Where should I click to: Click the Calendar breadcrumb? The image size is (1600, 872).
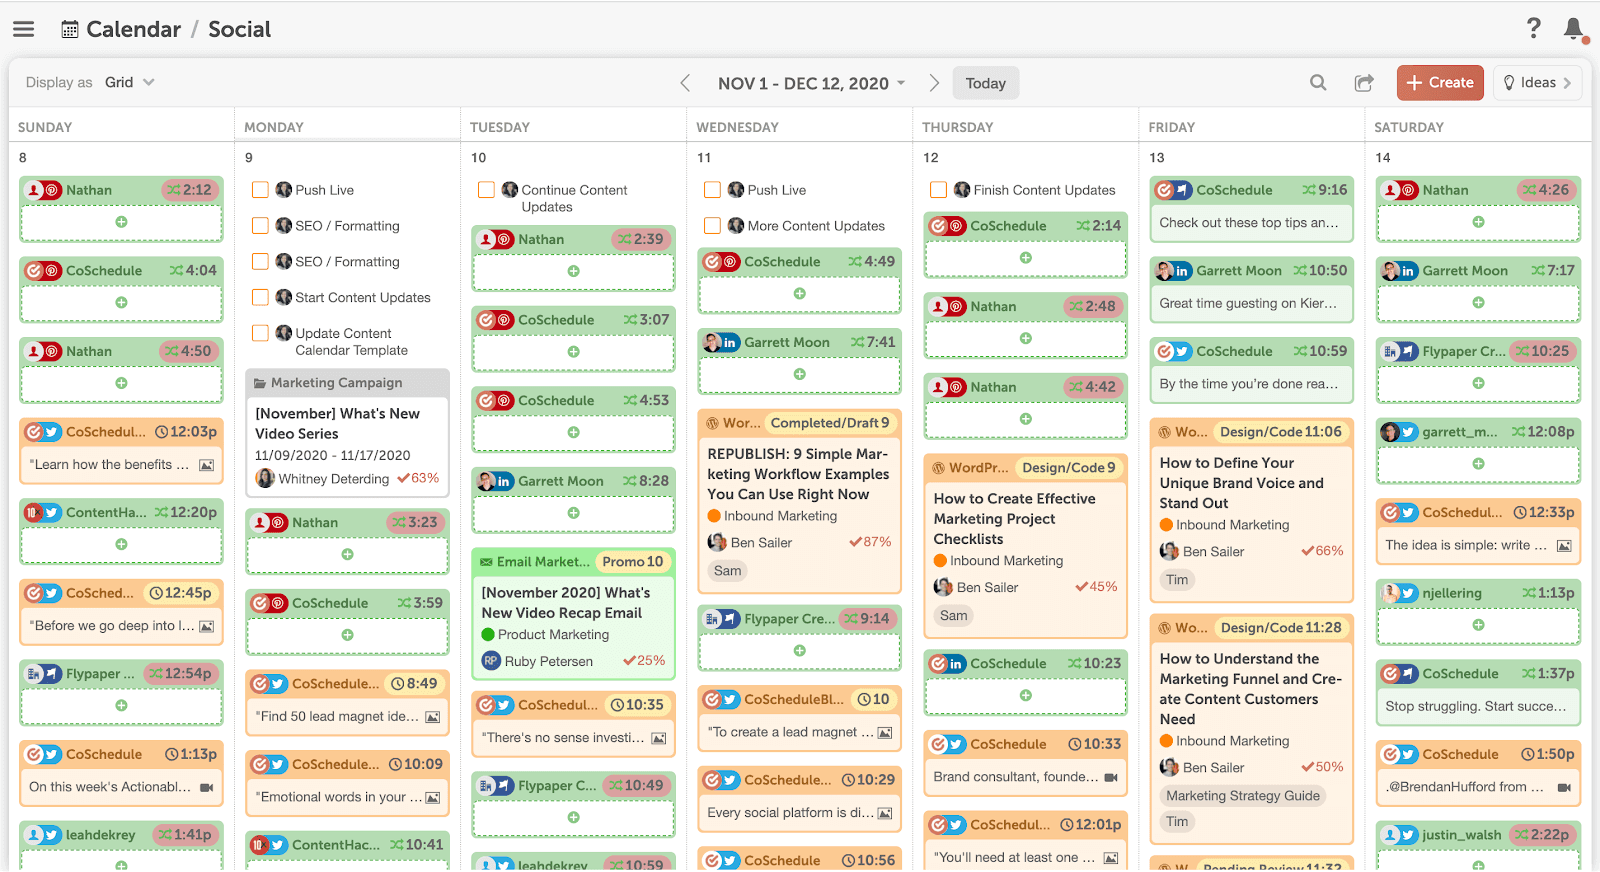click(x=133, y=30)
